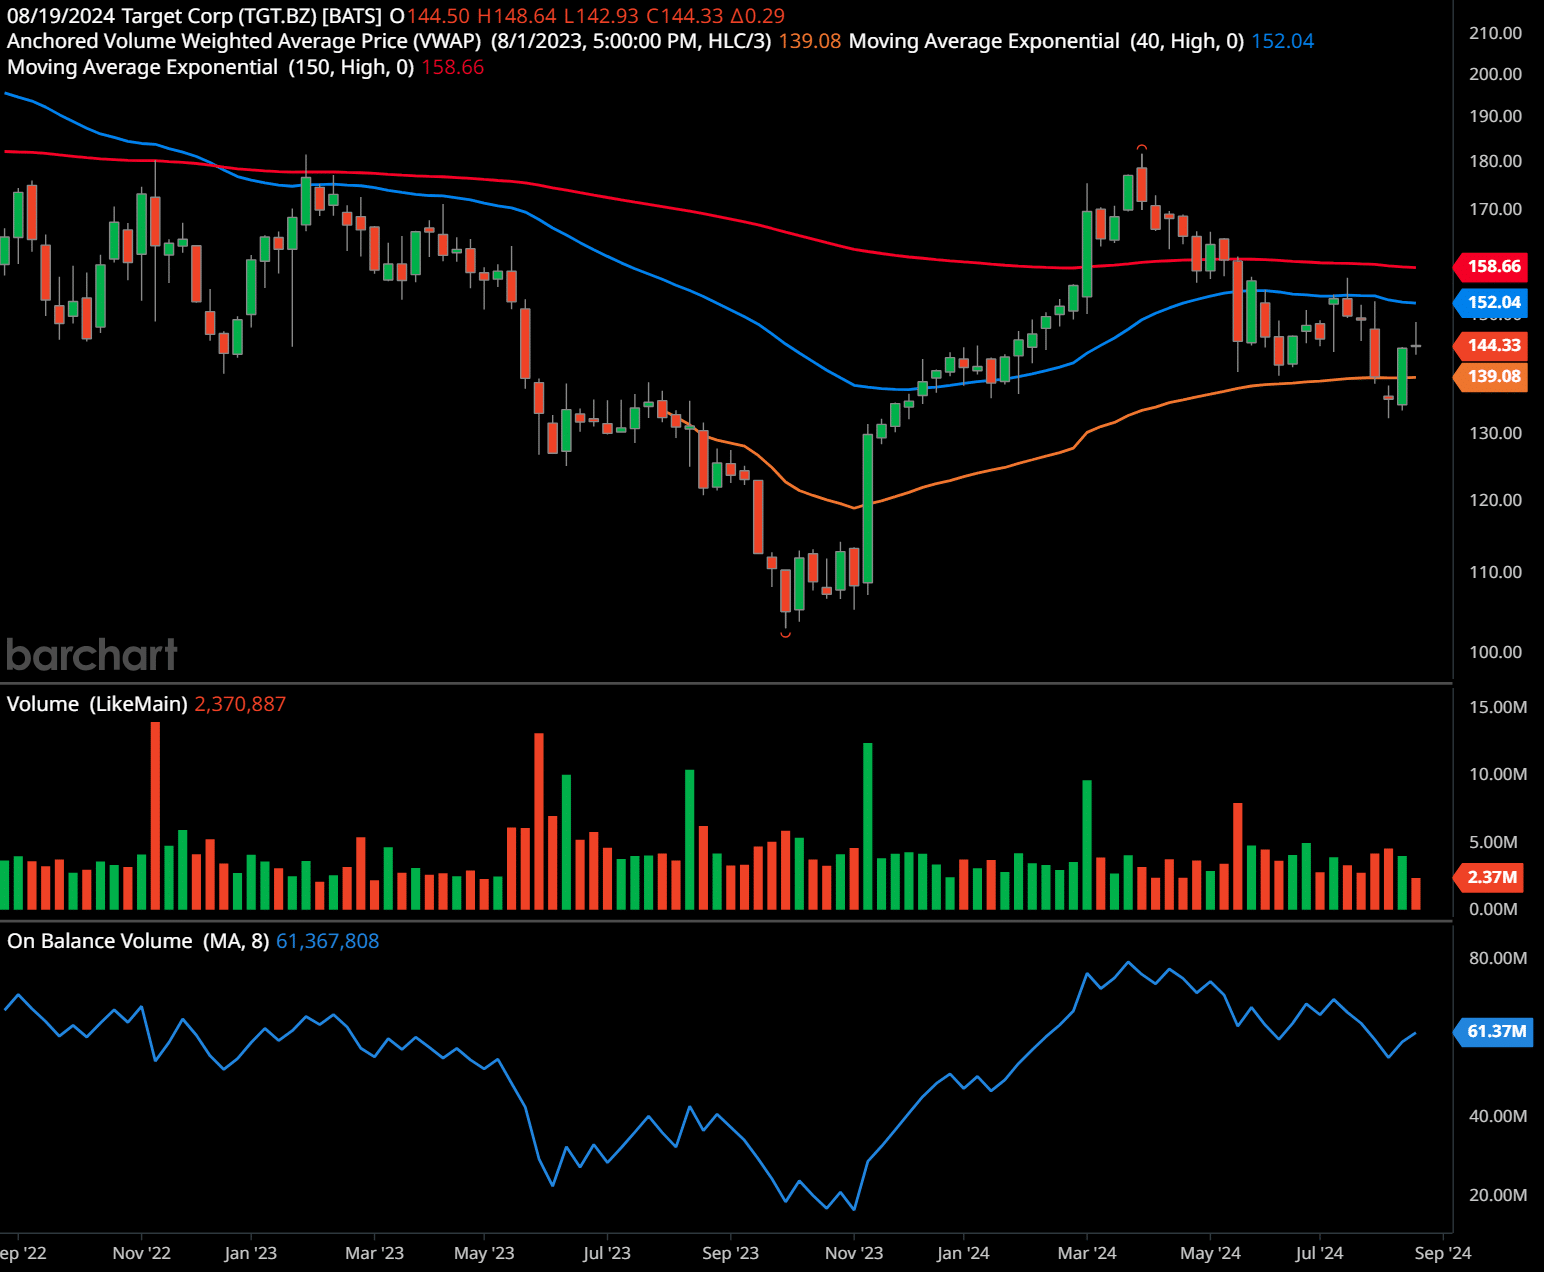
Task: Click the blue 61.37M OBV tag
Action: coord(1491,1031)
